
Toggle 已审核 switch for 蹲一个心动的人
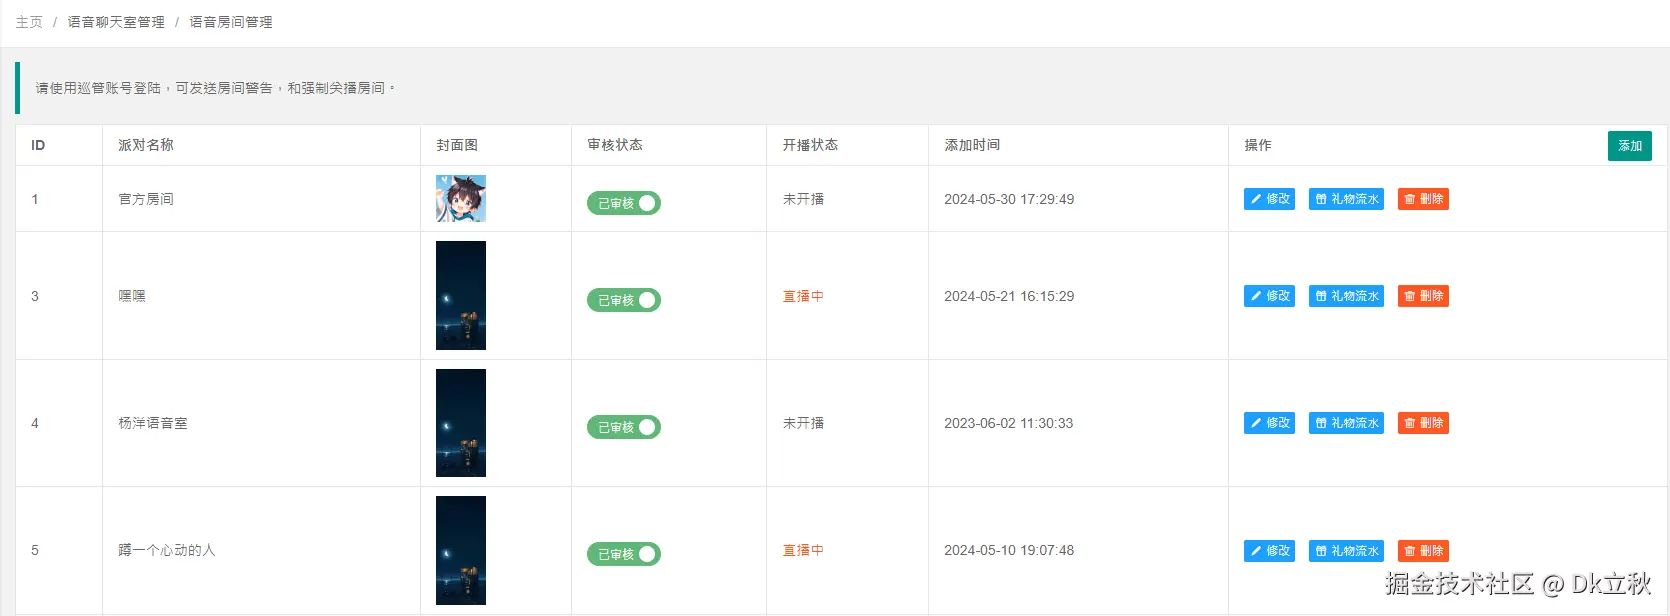pyautogui.click(x=623, y=554)
